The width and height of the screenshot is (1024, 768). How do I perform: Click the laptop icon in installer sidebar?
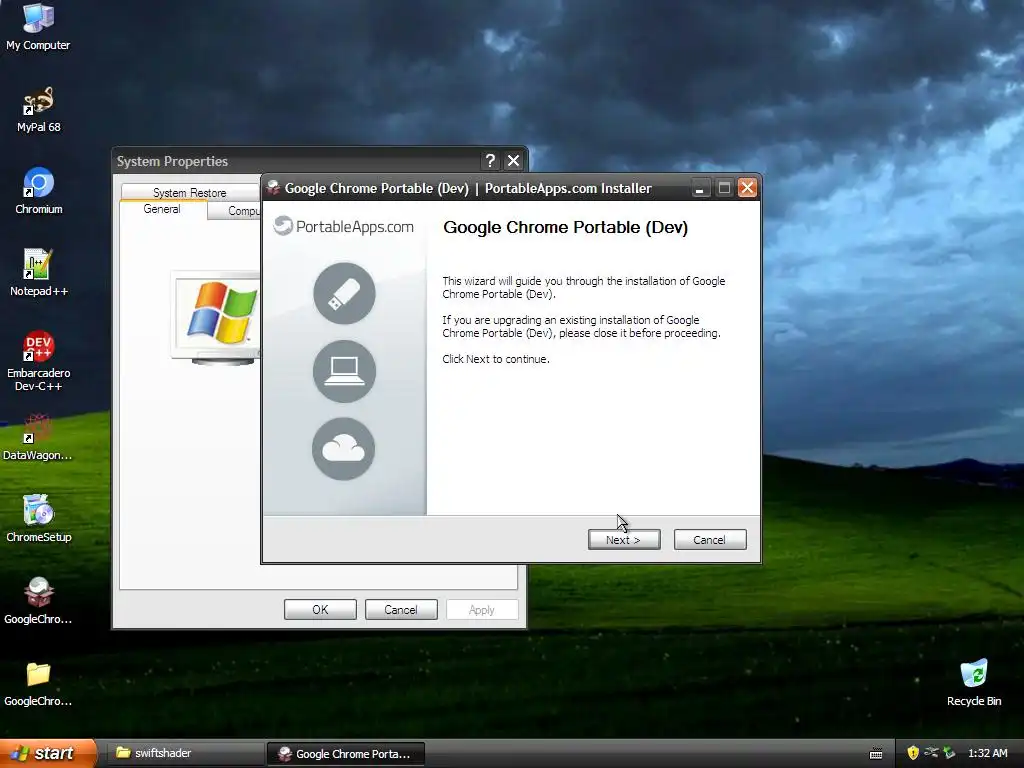[x=344, y=371]
